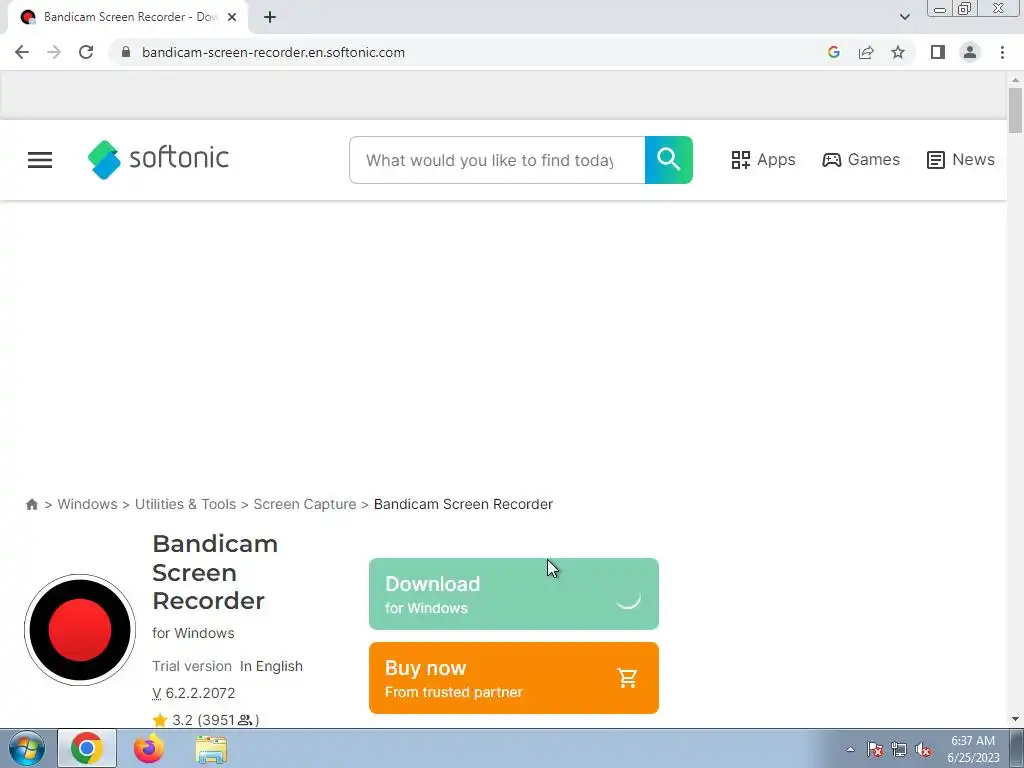Screen dimensions: 1024x768
Task: Click the breadcrumb home icon
Action: click(x=31, y=504)
